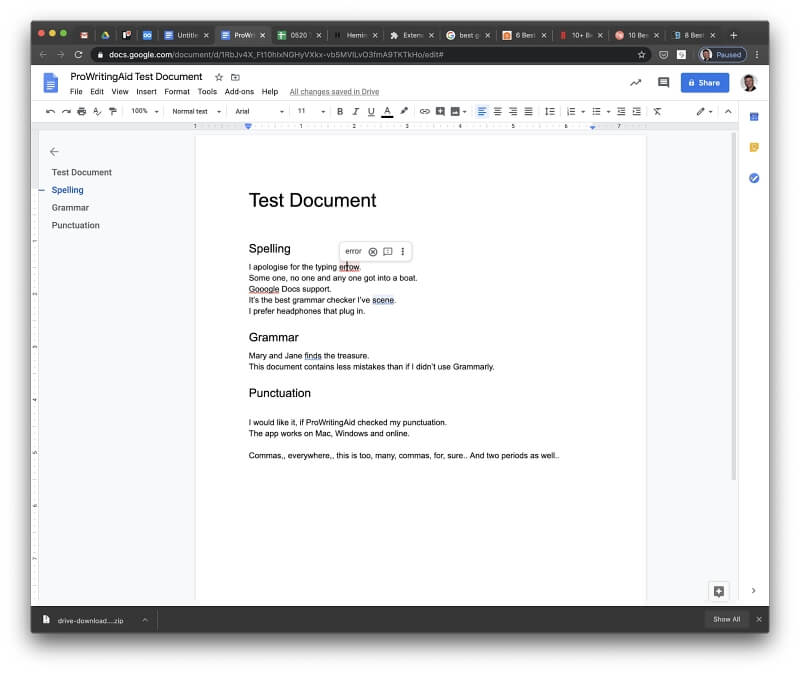Open the 100% zoom dropdown

145,111
